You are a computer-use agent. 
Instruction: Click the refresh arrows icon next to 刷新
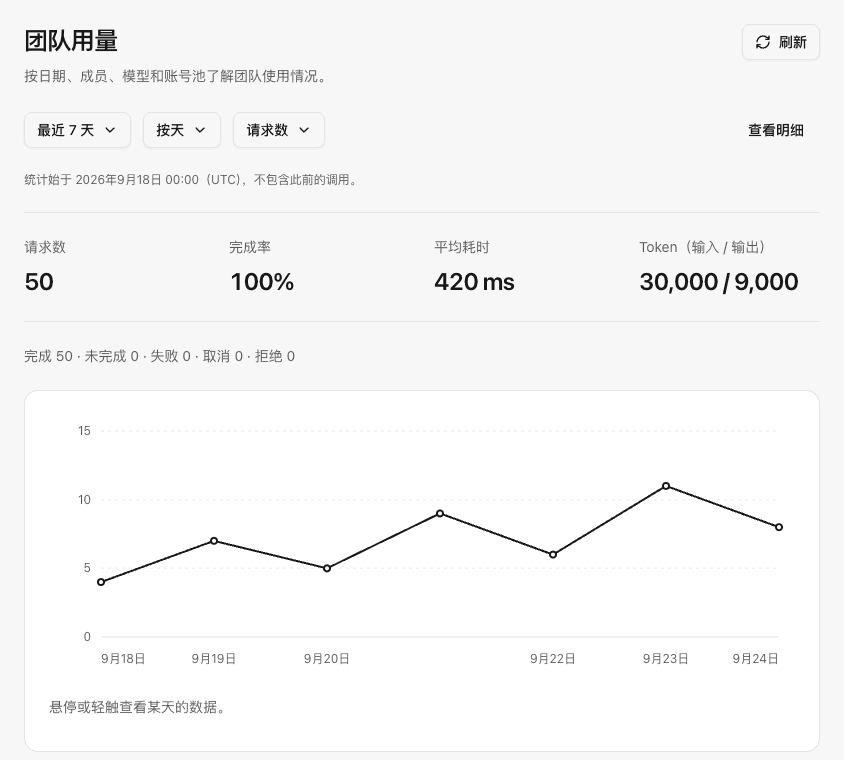[x=763, y=42]
